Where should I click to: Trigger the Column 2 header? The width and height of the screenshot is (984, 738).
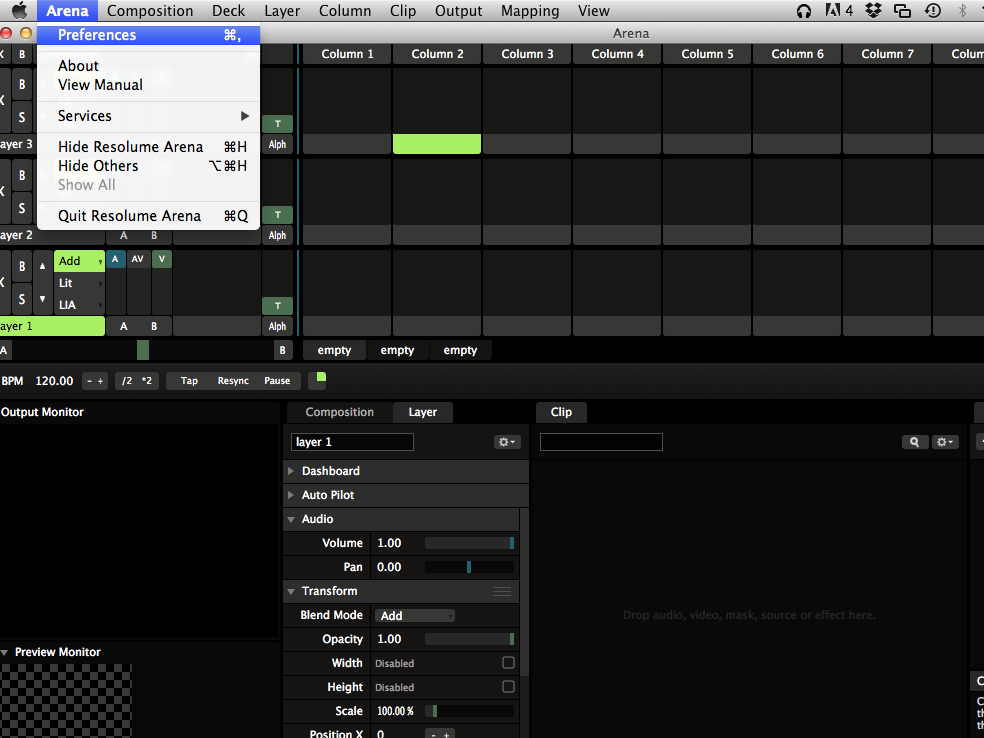coord(437,54)
